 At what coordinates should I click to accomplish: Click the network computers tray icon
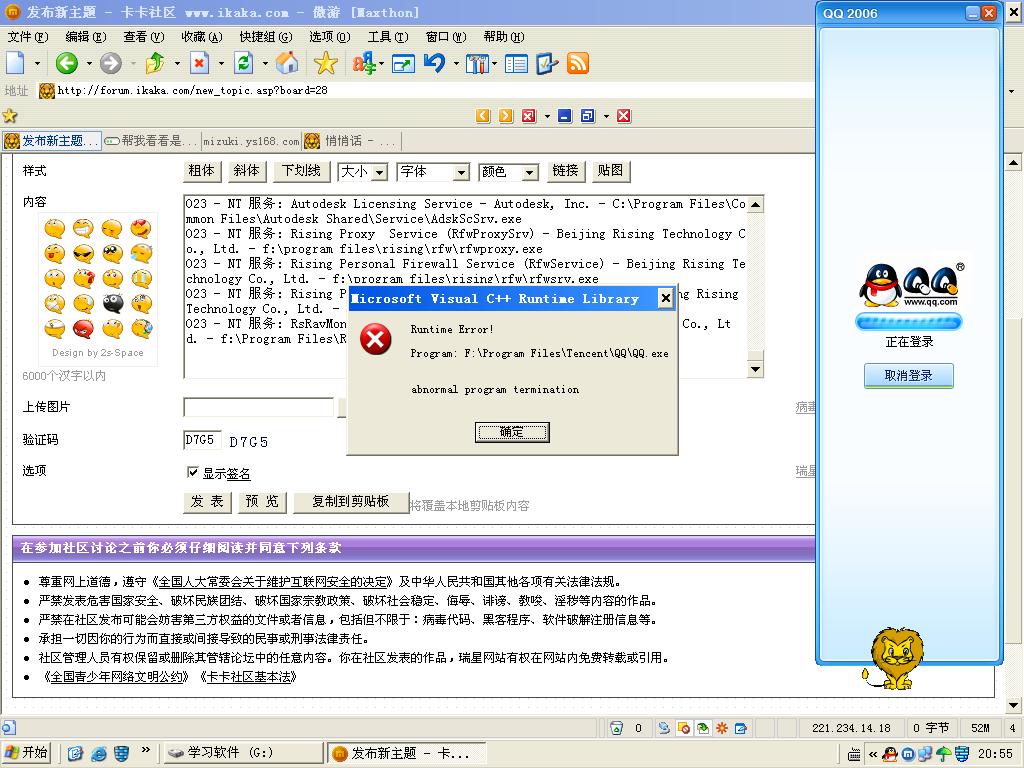925,754
